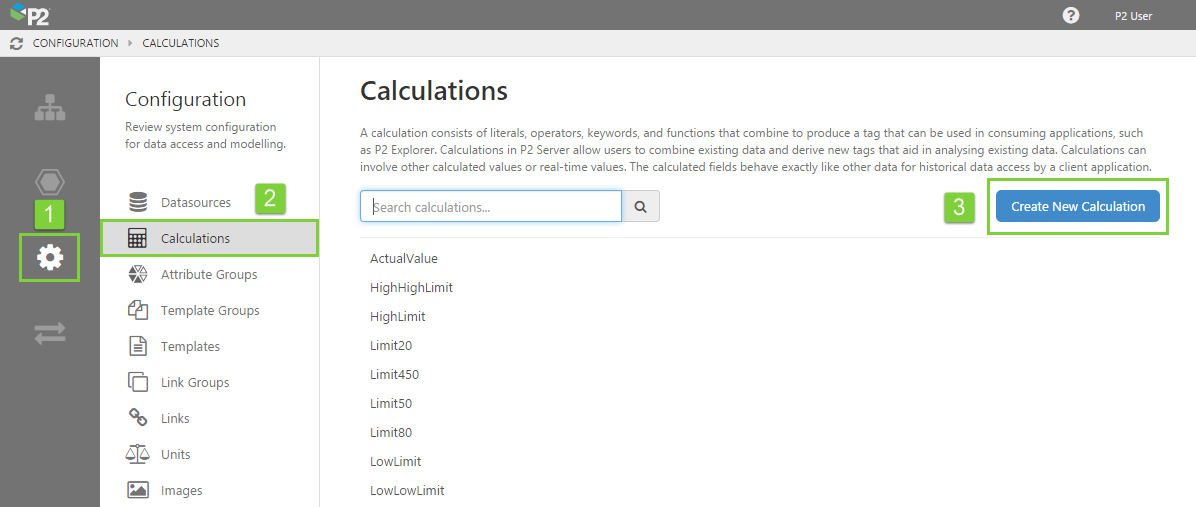Click the P2 logo in header
This screenshot has height=507, width=1196.
pos(31,15)
